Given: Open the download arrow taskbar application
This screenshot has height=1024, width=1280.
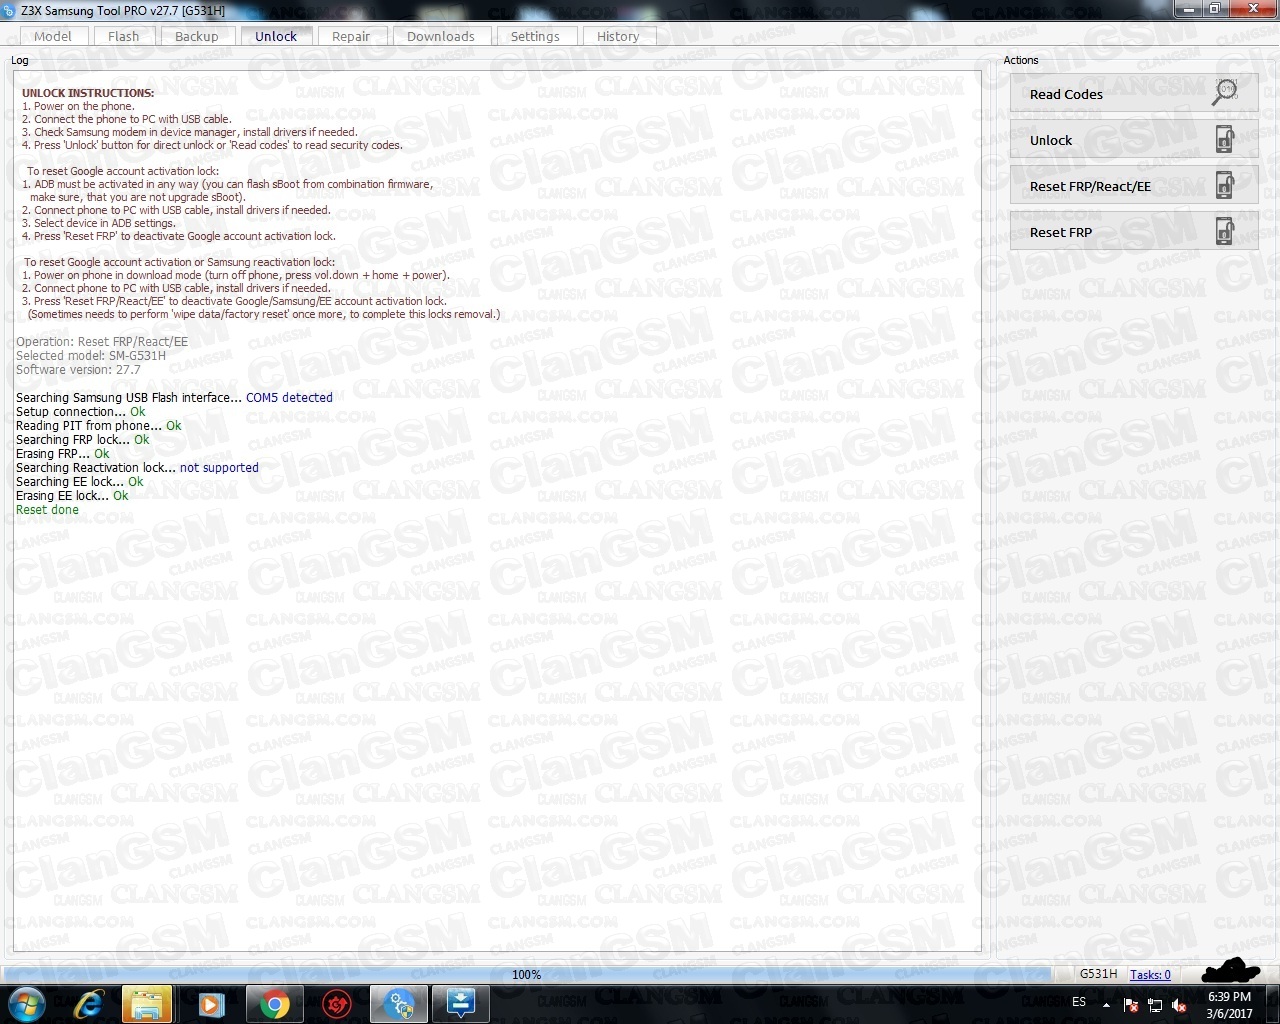Looking at the screenshot, I should click(461, 1004).
